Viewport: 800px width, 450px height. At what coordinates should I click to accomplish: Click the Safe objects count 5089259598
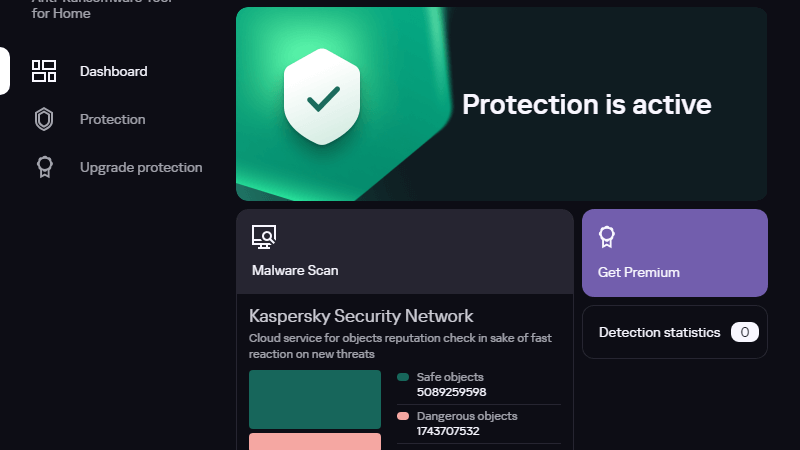tap(451, 392)
